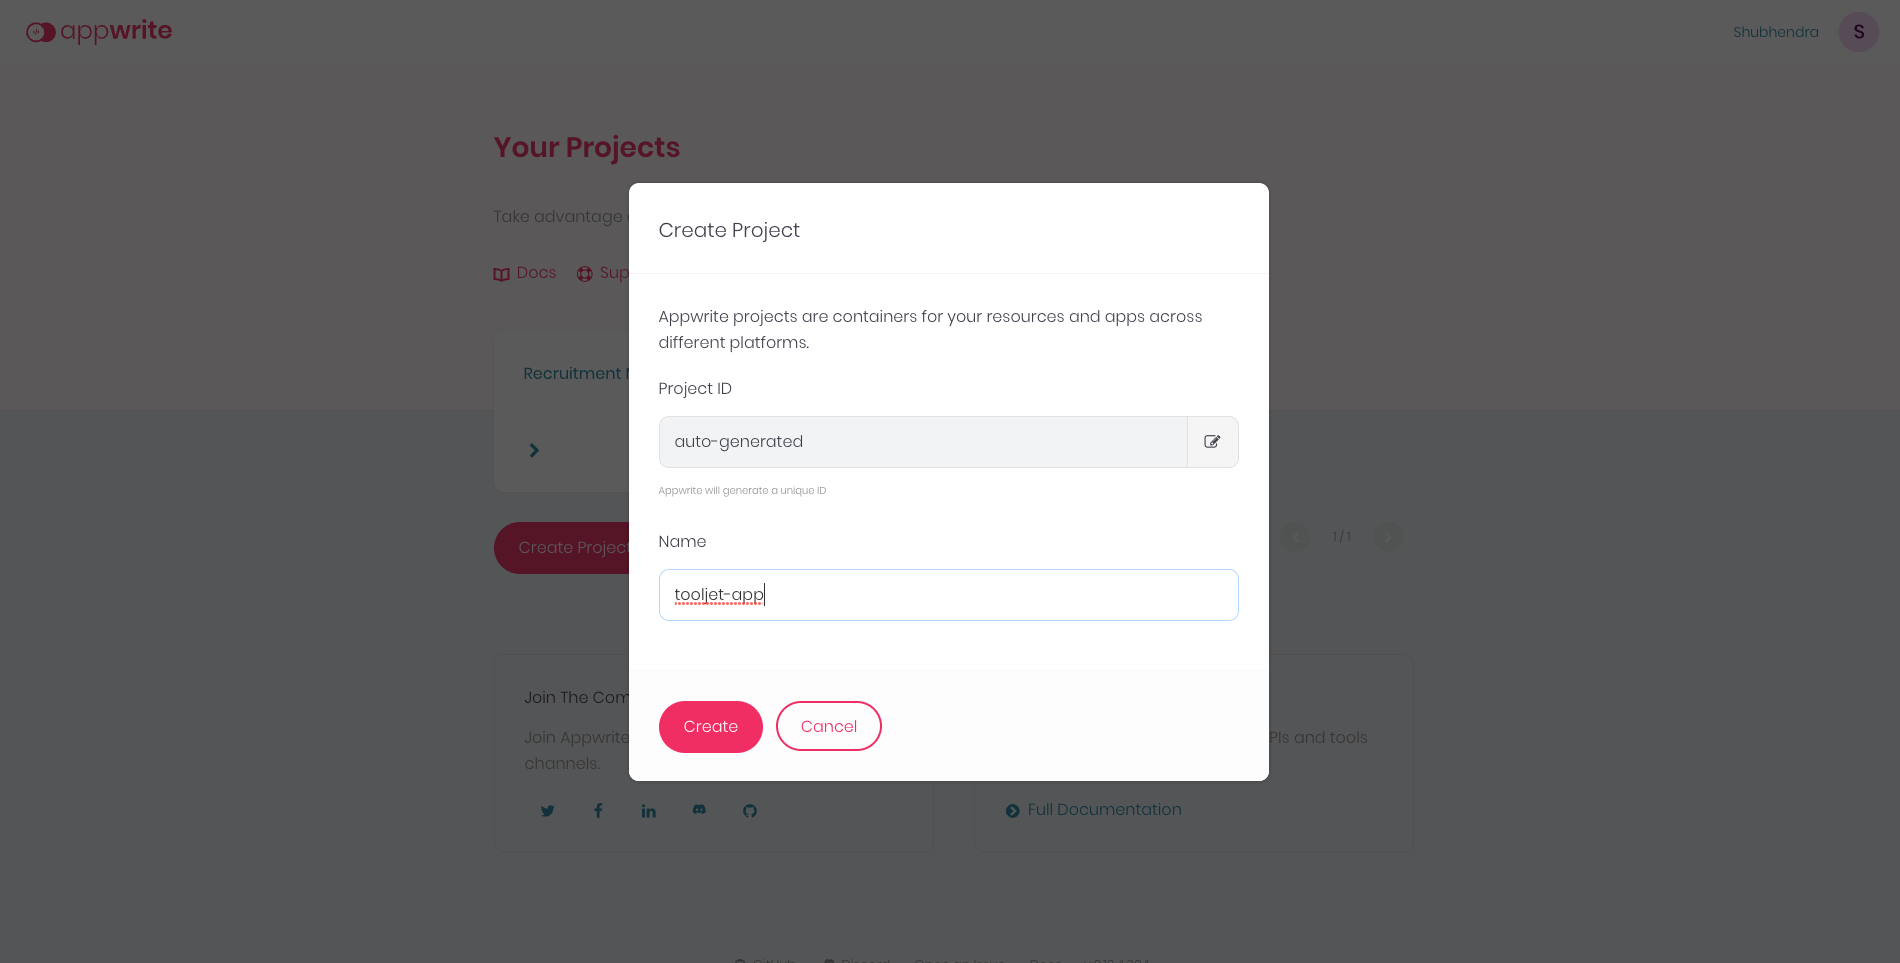The width and height of the screenshot is (1900, 963).
Task: Click the Discord community icon
Action: point(699,810)
